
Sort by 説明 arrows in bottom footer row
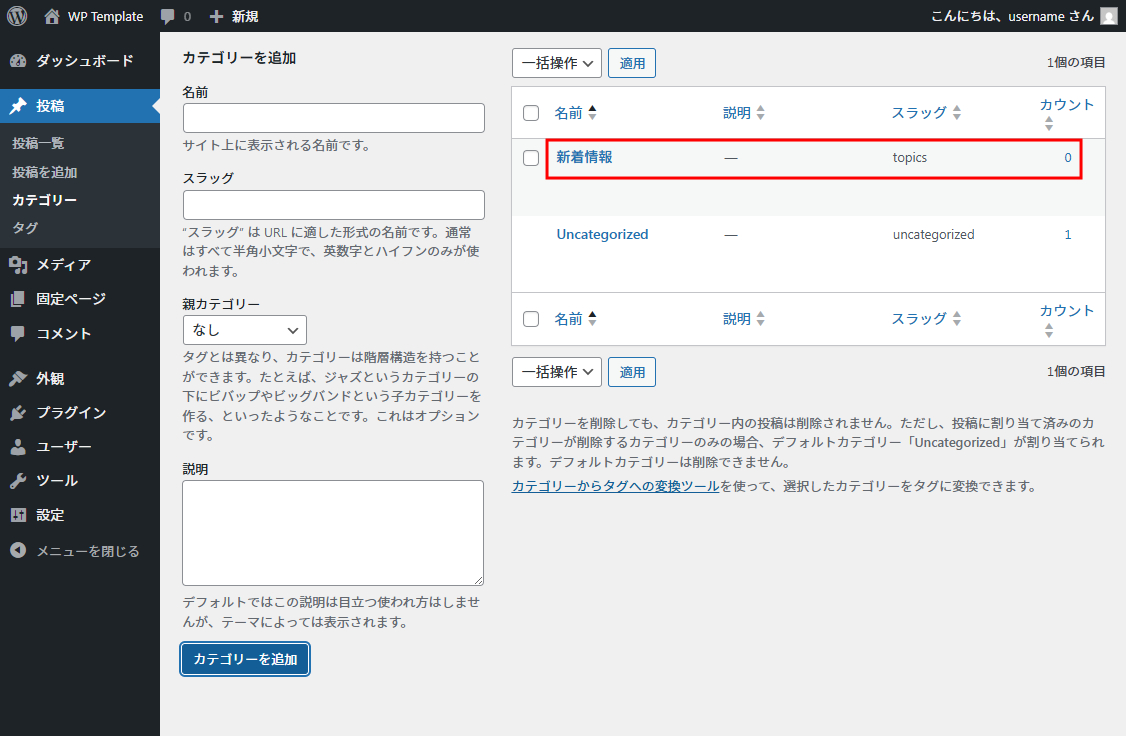760,319
